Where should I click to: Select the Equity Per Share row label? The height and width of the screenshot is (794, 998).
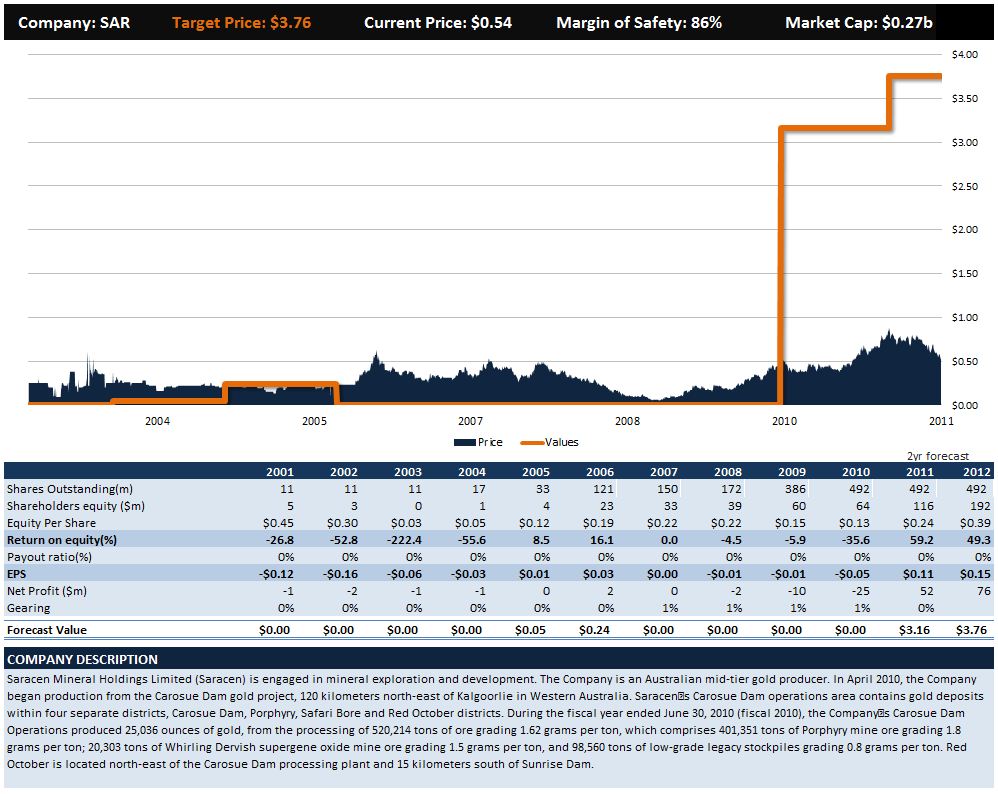(52, 523)
